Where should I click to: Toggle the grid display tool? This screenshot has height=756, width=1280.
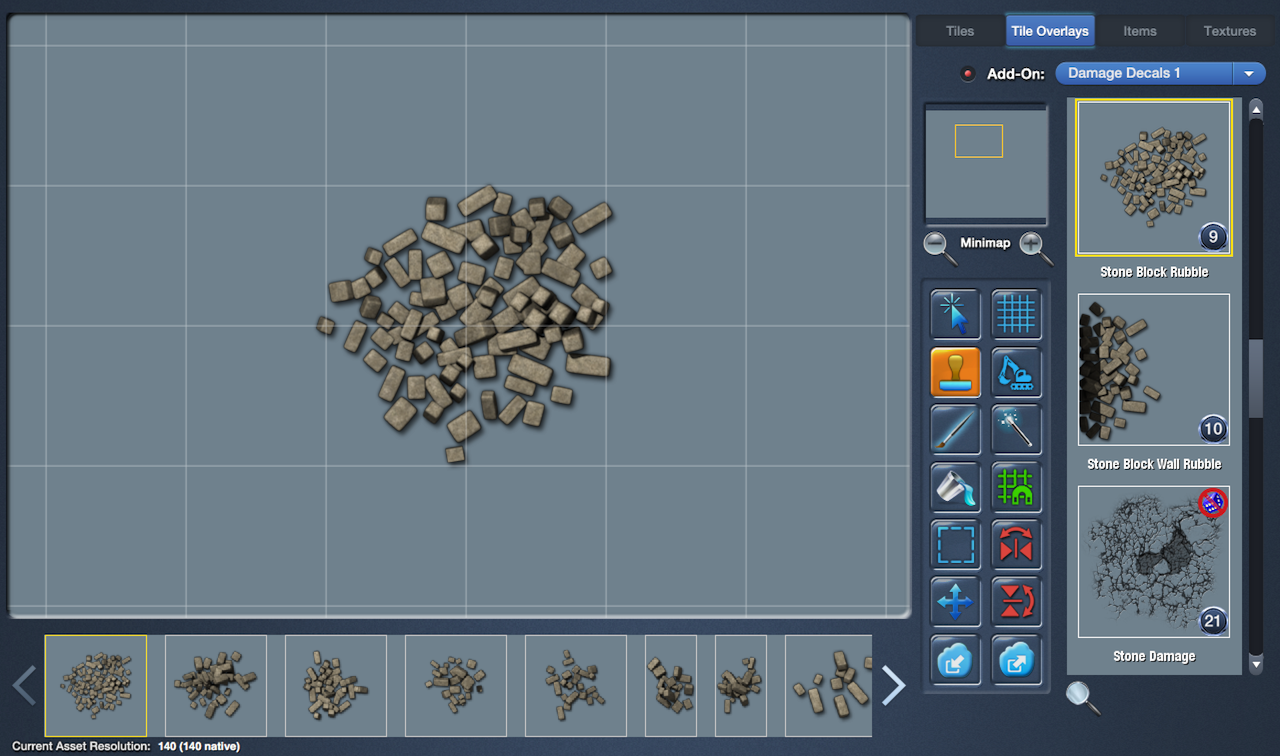click(x=1016, y=314)
